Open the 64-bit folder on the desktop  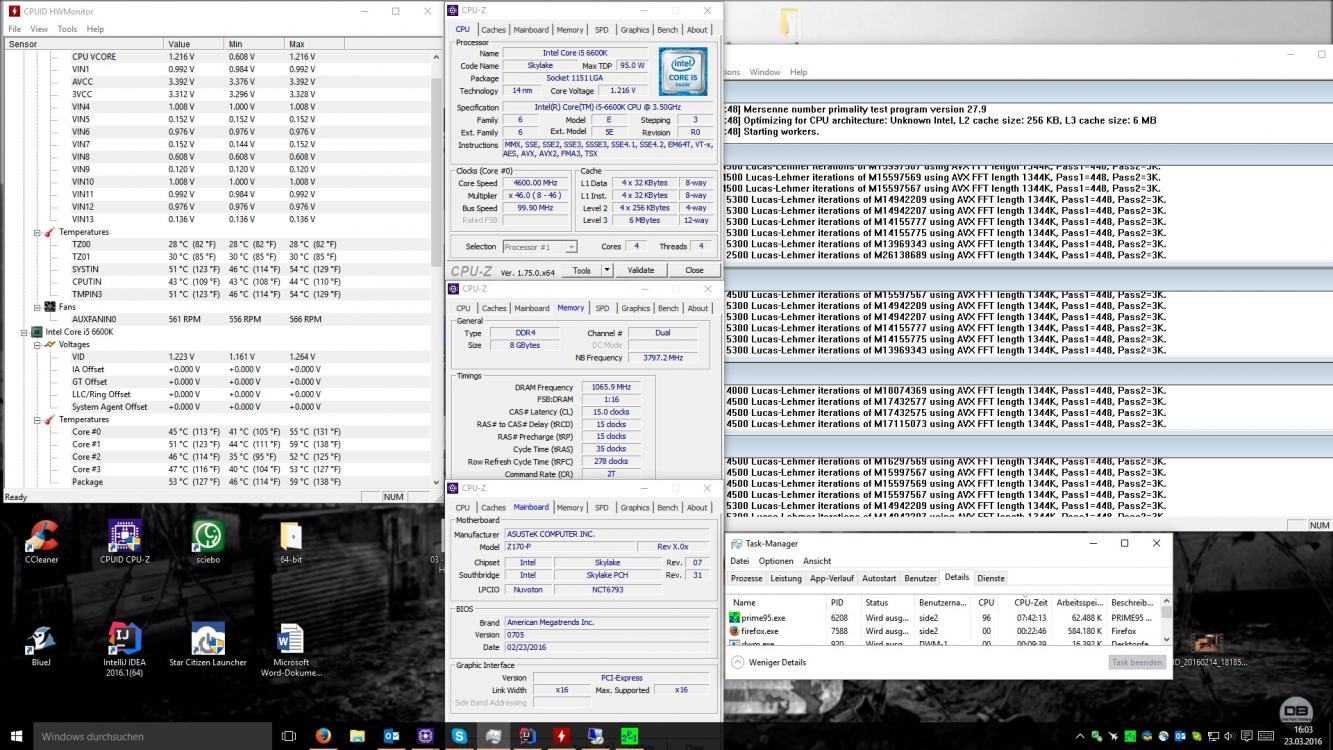pyautogui.click(x=291, y=542)
